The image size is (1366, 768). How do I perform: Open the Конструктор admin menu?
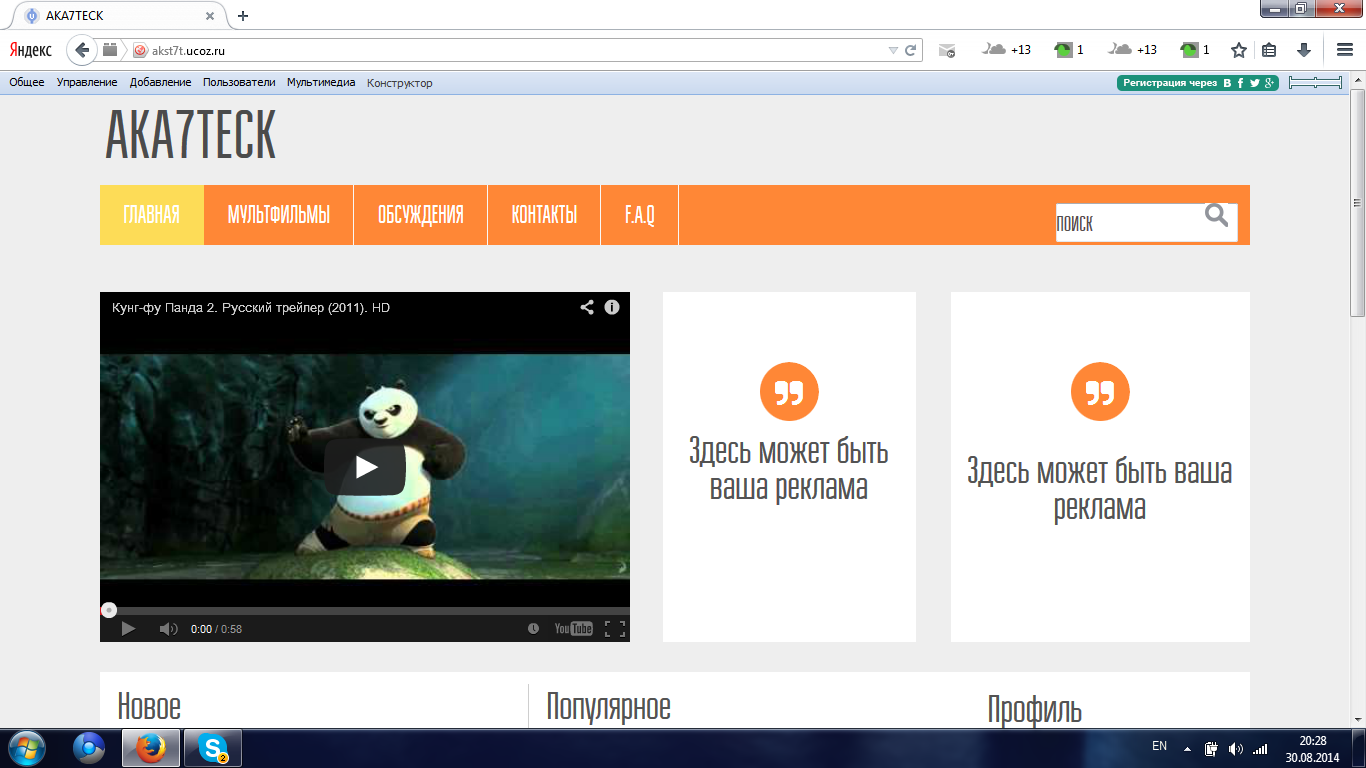(x=400, y=83)
